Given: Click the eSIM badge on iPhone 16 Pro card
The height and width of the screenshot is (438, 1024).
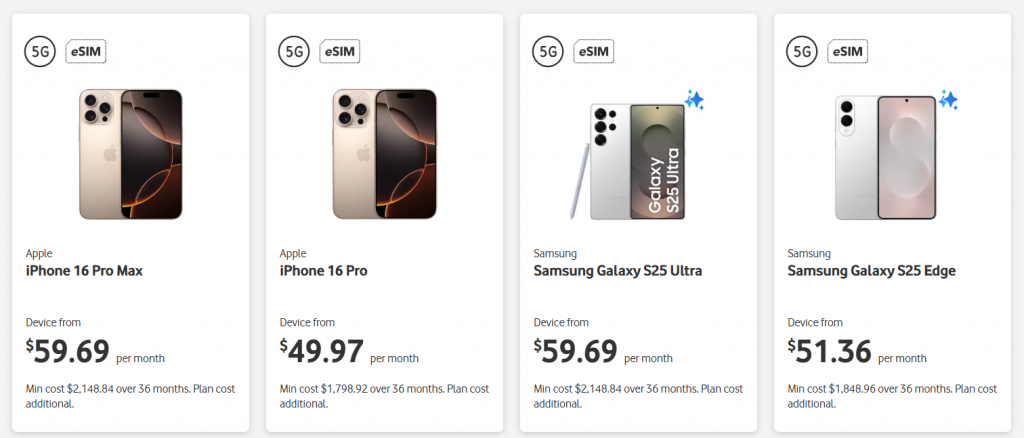Looking at the screenshot, I should point(340,52).
